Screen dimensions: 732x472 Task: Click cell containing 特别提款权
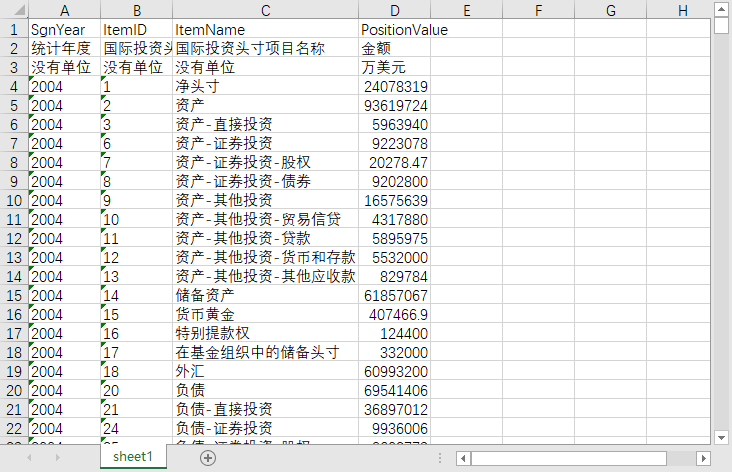266,333
